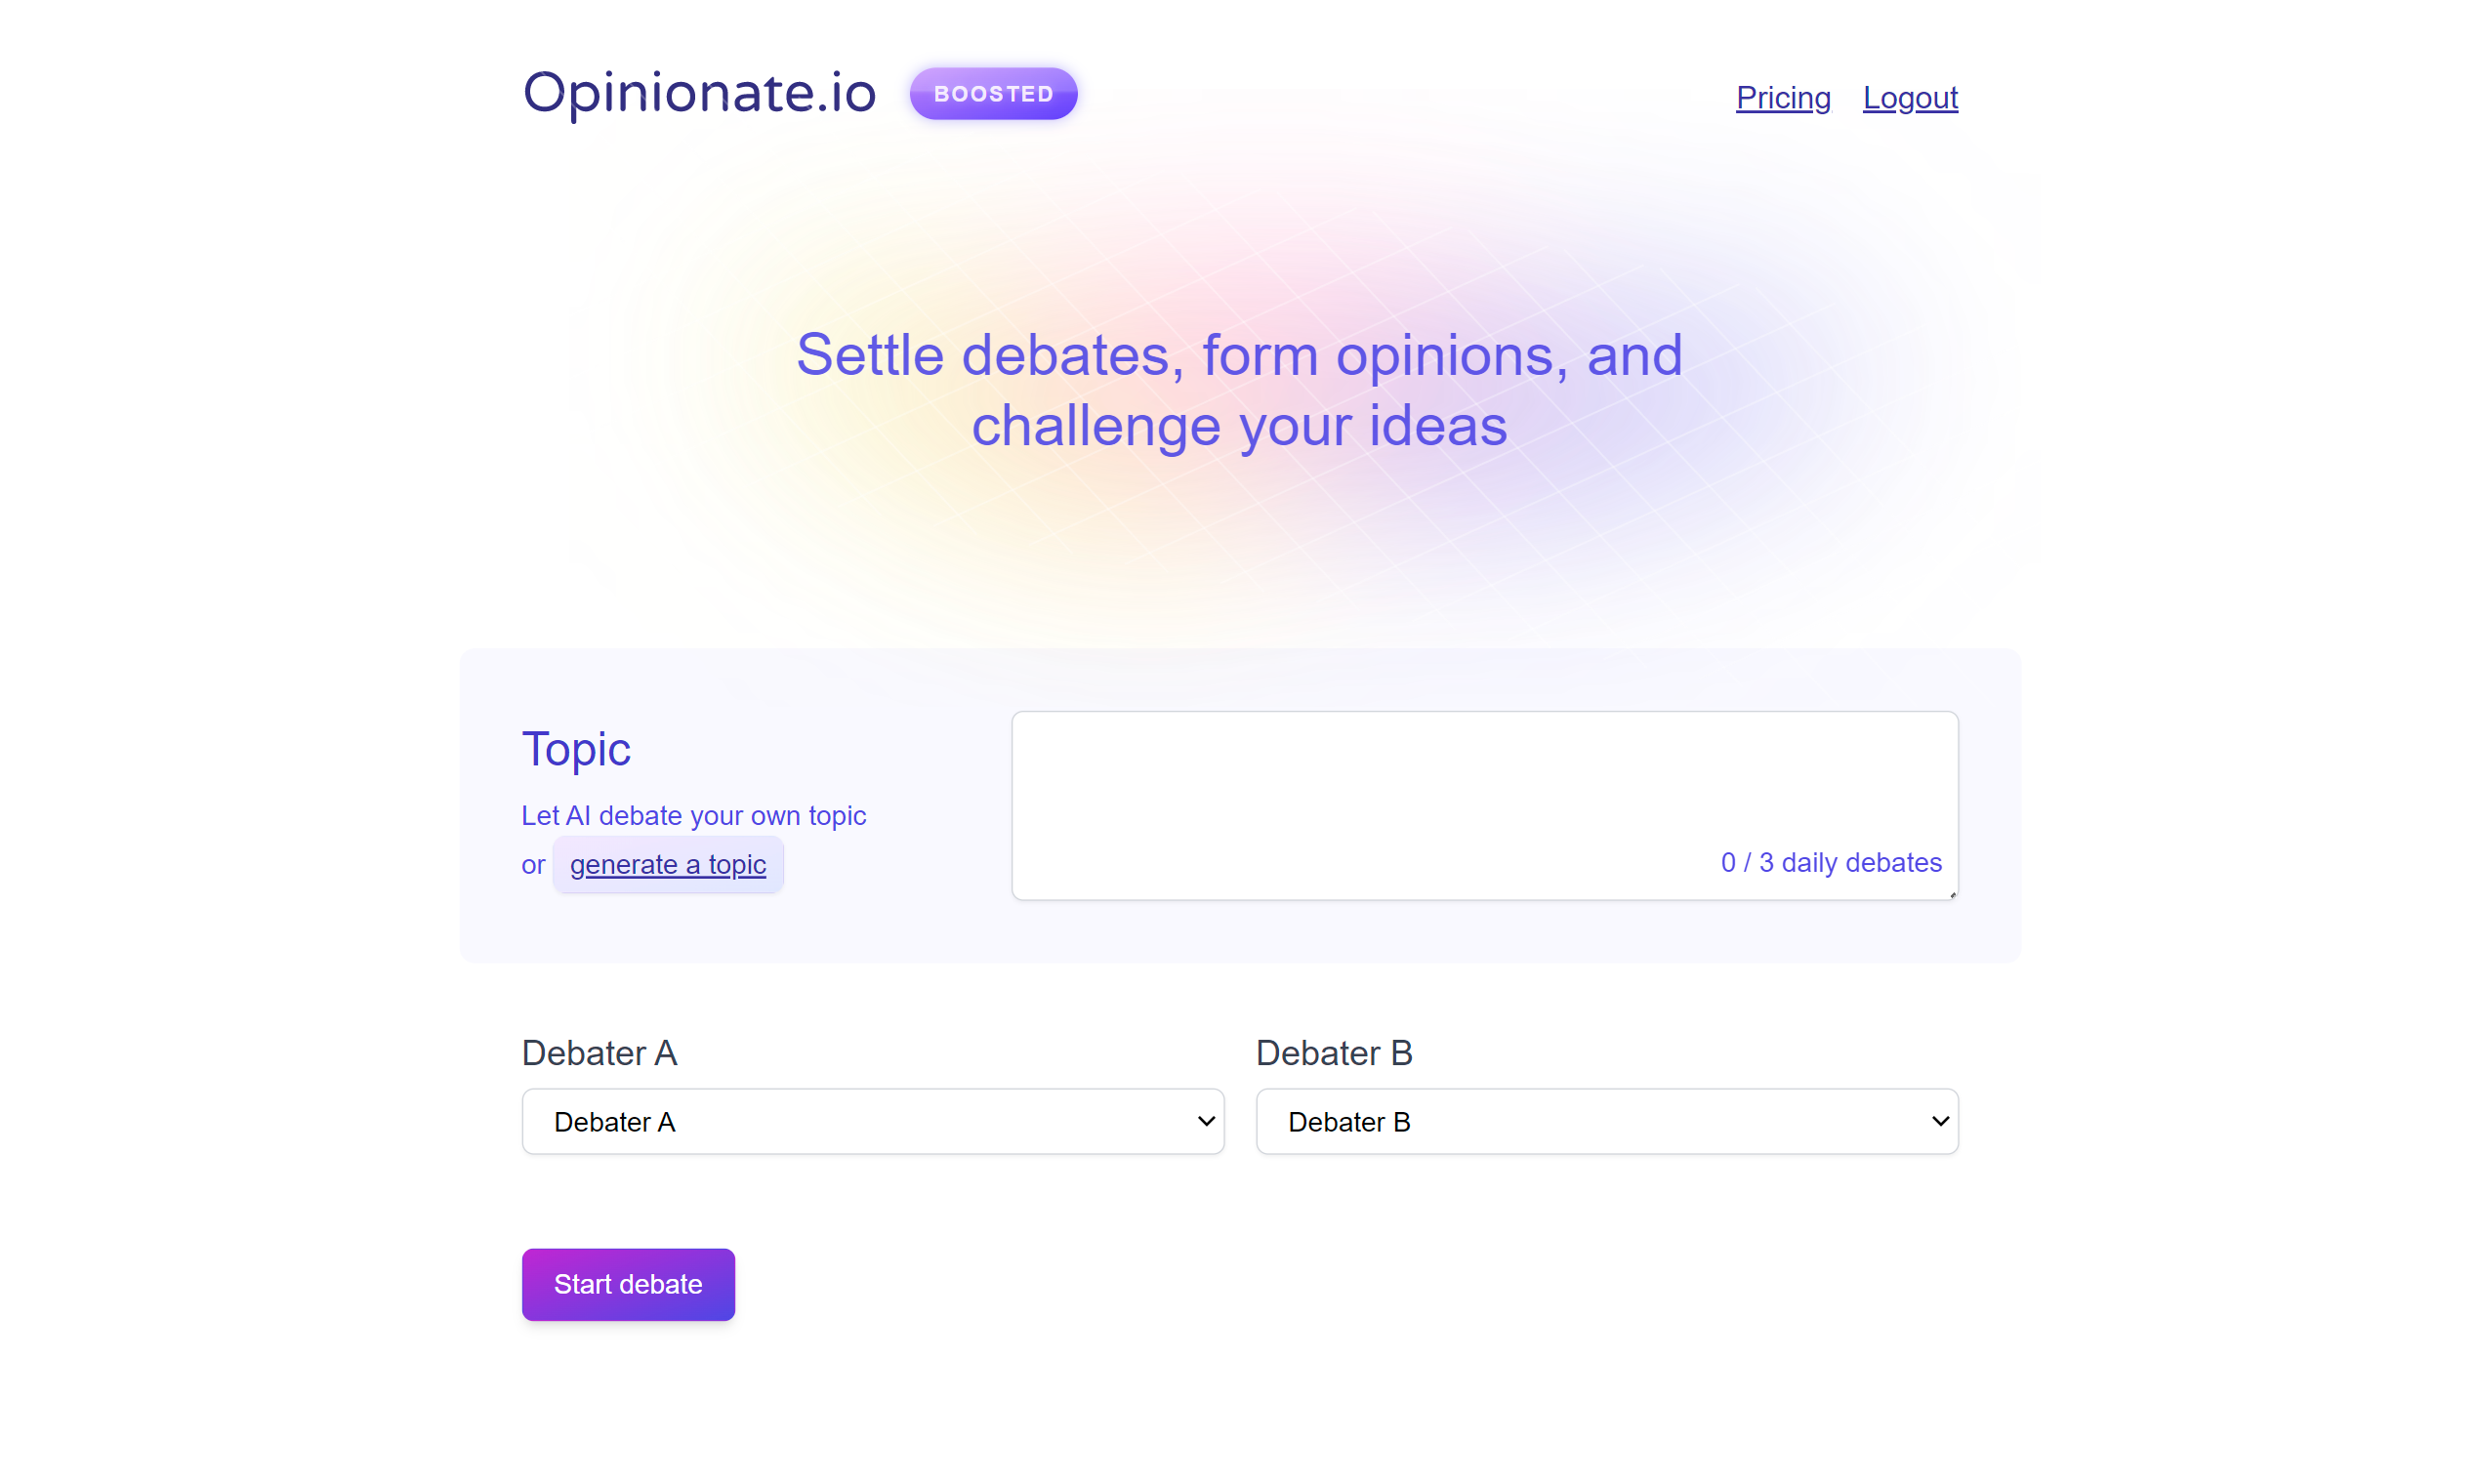2480x1484 pixels.
Task: Click the main headline about settling debates
Action: point(1238,390)
